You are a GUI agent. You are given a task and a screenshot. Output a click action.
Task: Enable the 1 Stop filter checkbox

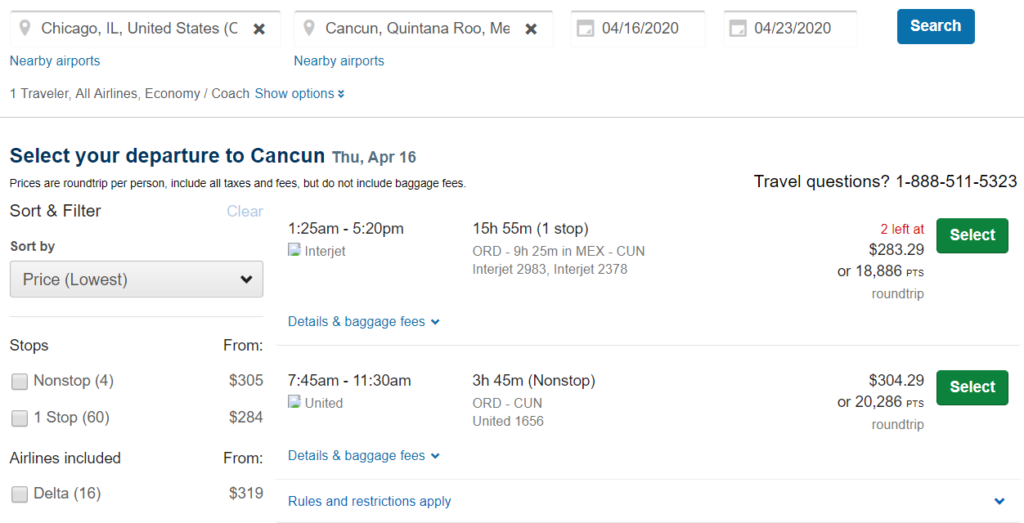tap(20, 418)
